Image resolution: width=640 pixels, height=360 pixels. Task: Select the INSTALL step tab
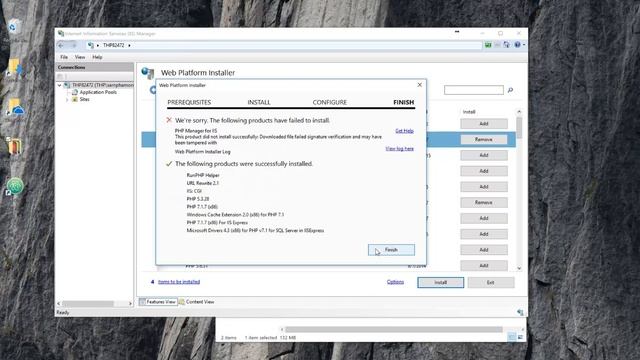tap(259, 102)
